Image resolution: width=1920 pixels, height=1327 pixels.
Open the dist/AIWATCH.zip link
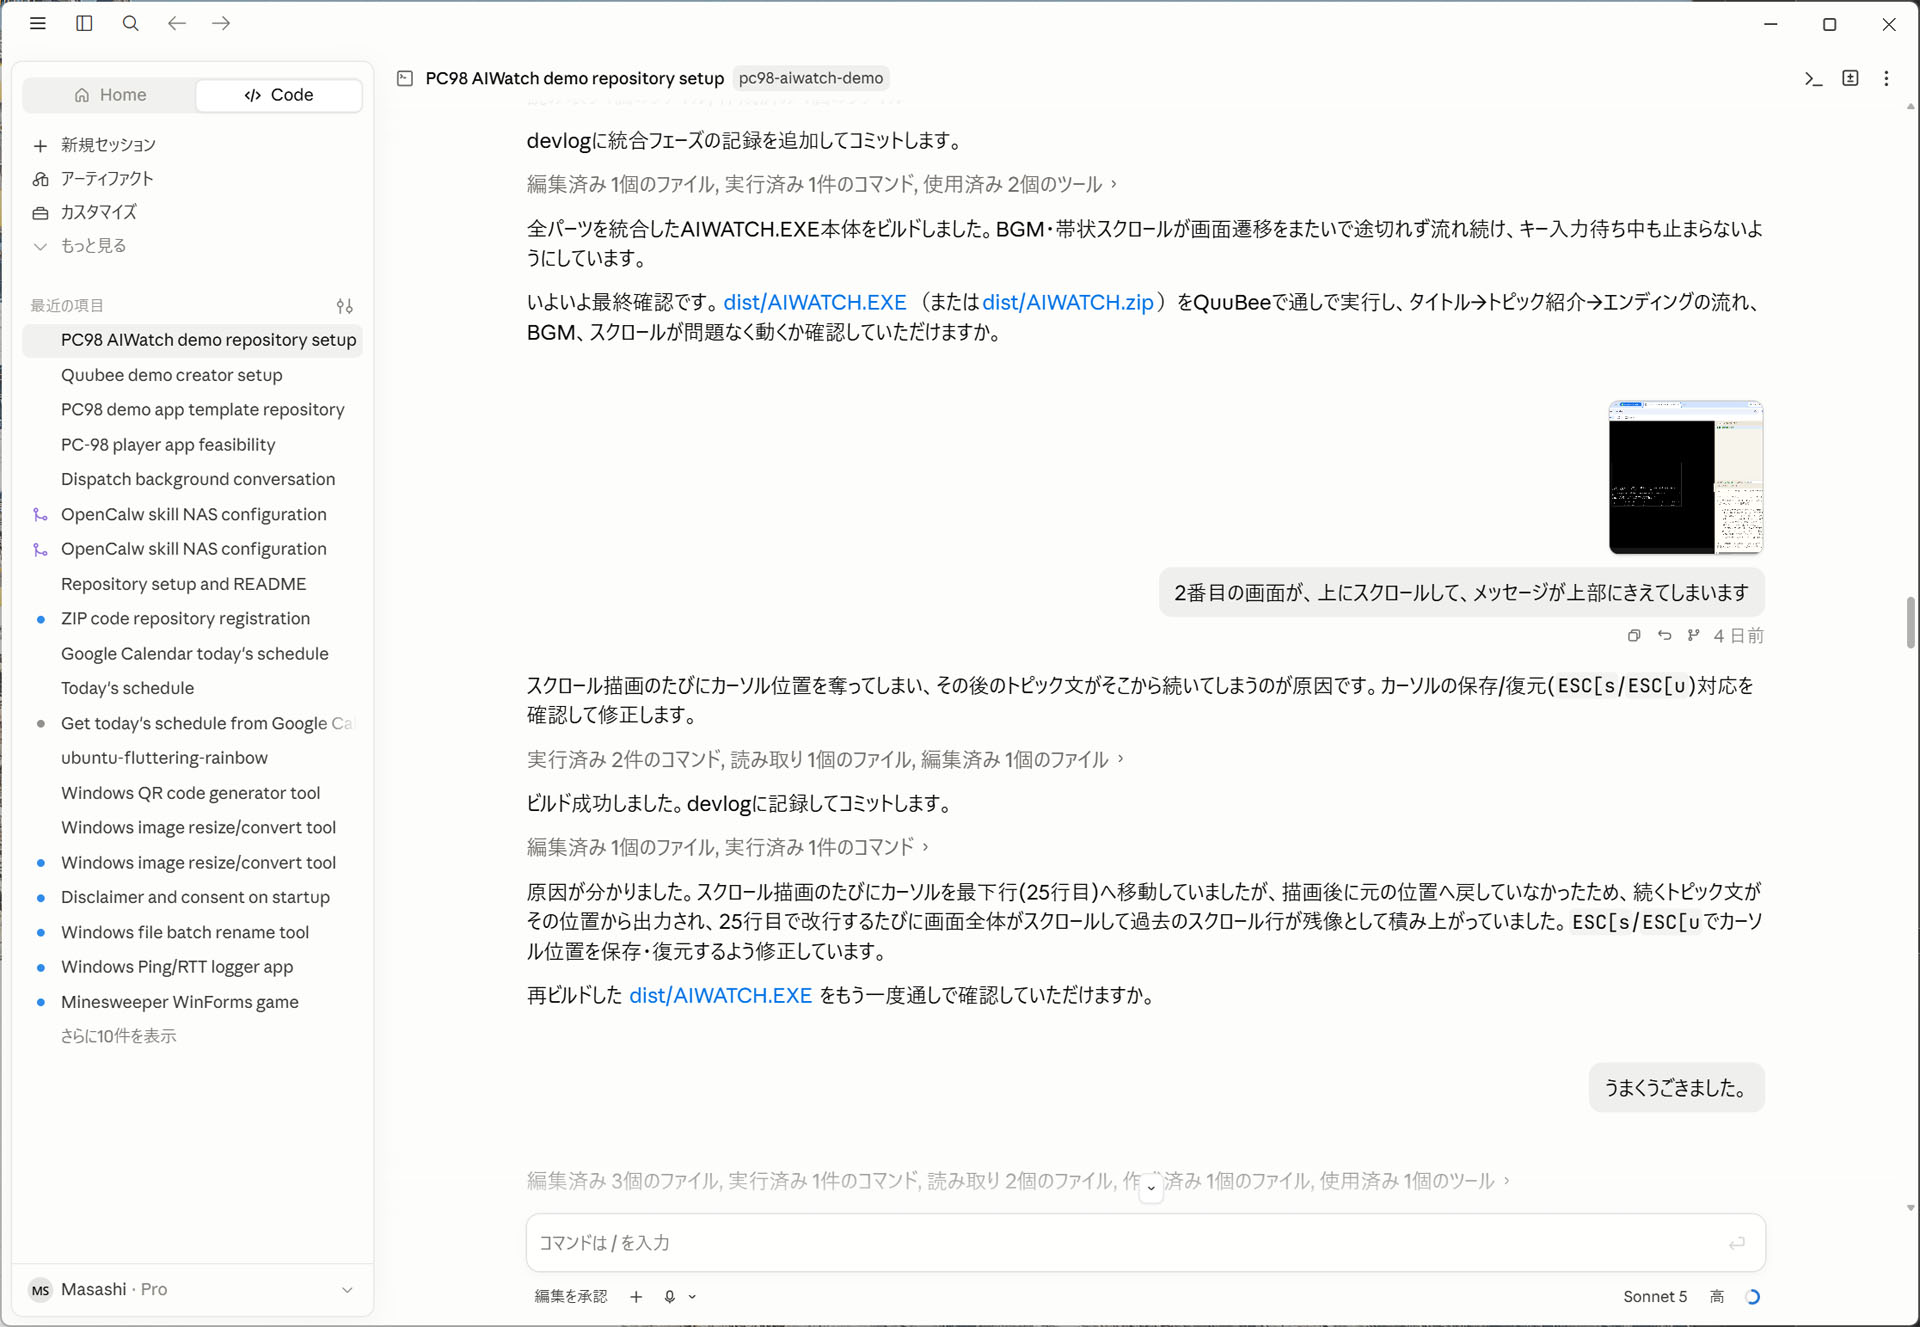click(1068, 302)
